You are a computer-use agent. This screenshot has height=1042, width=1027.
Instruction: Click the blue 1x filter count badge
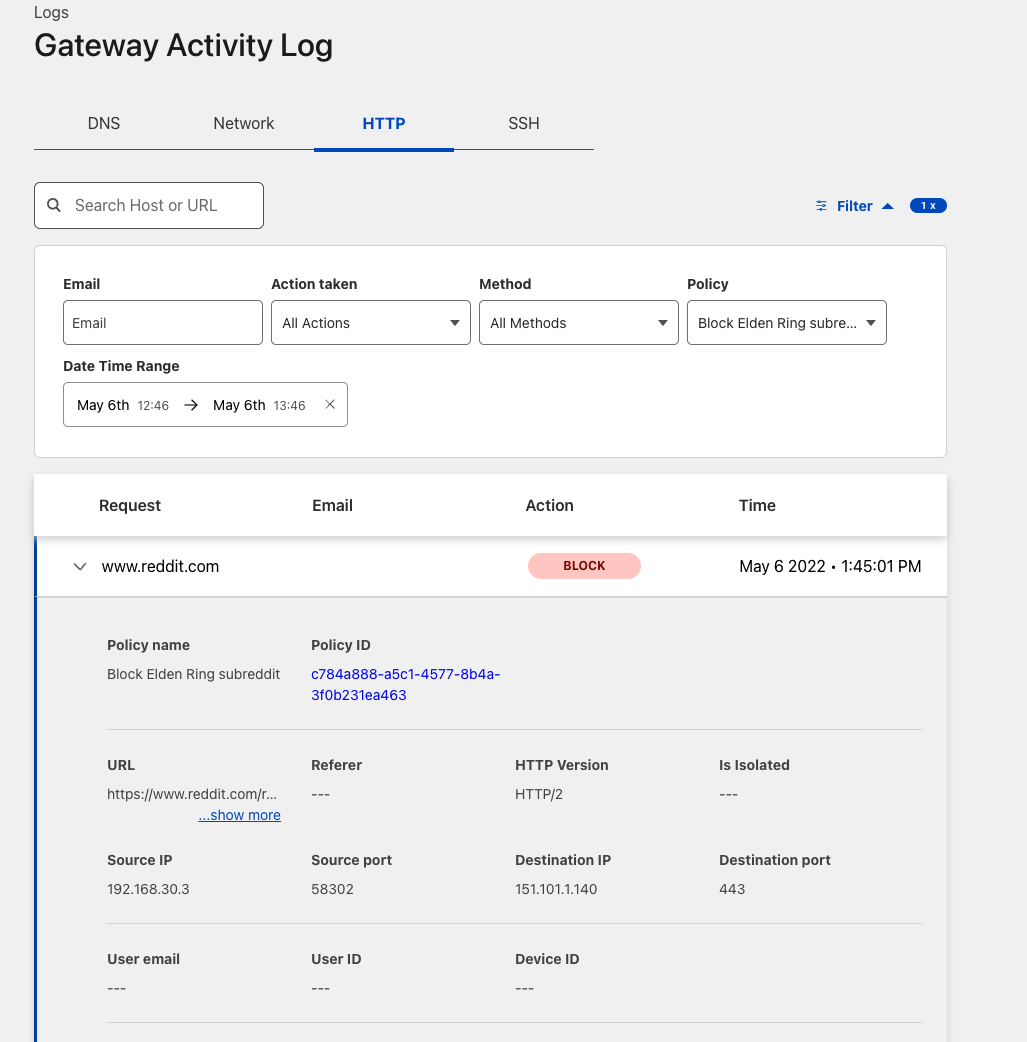pos(928,205)
